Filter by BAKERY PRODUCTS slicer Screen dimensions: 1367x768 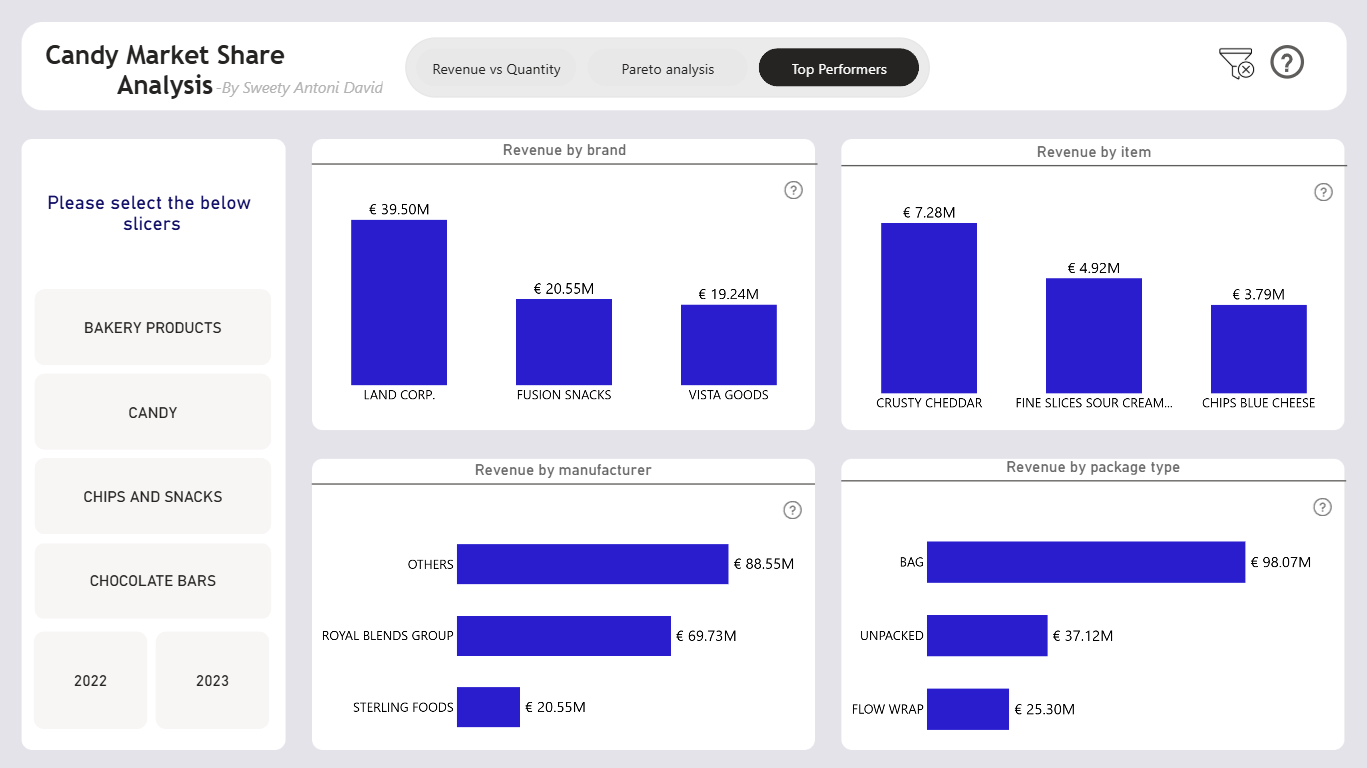tap(153, 327)
